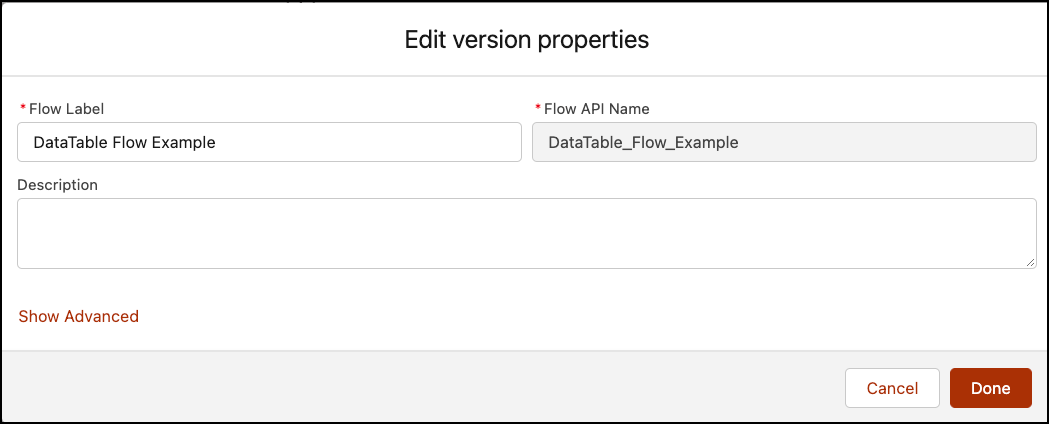This screenshot has width=1049, height=424.
Task: Click the blank area right of Show Advanced
Action: coord(500,316)
